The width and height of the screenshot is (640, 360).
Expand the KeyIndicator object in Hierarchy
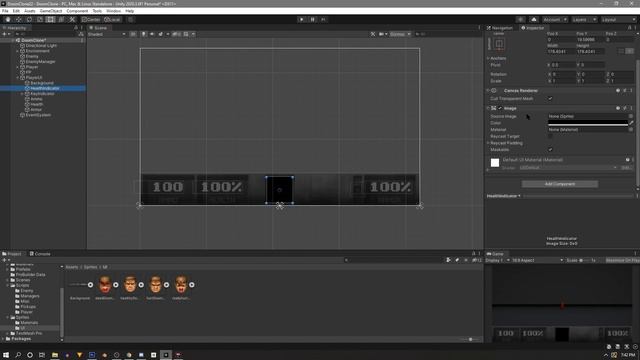[22, 93]
